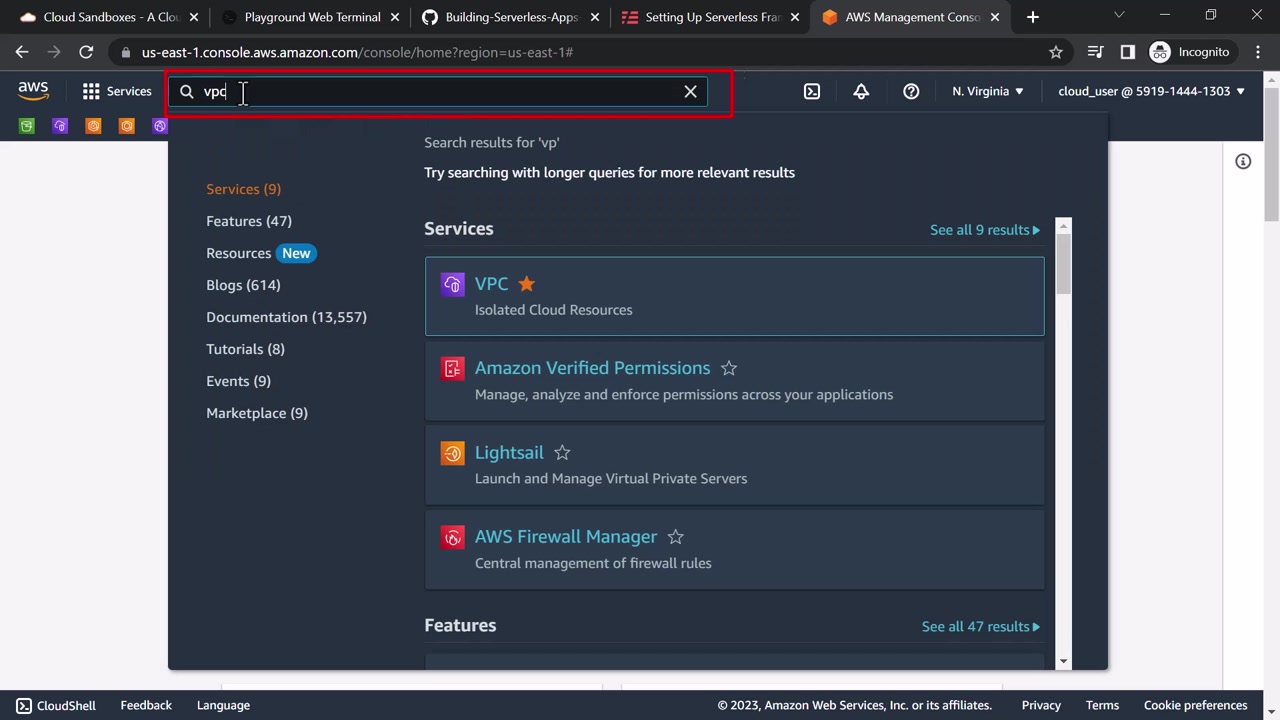Image resolution: width=1280 pixels, height=720 pixels.
Task: Open the Services grid menu icon
Action: coord(91,91)
